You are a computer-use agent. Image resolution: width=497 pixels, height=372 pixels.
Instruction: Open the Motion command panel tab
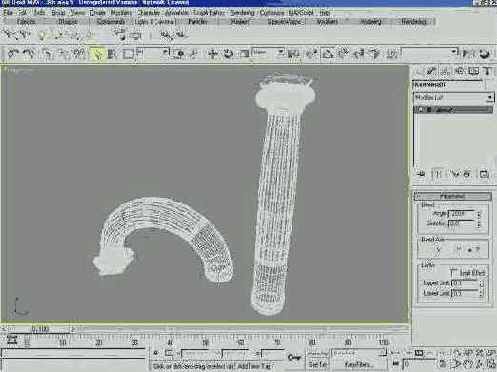(x=460, y=71)
